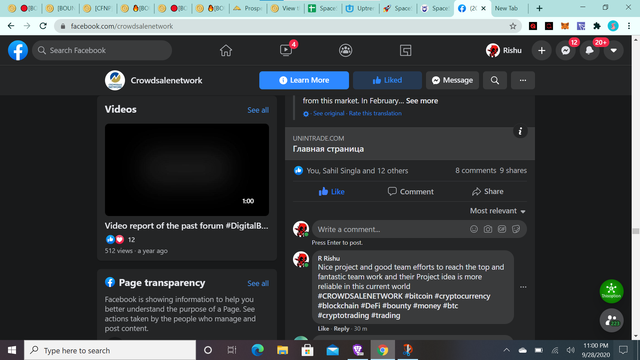Screen dimensions: 640x360
Task: Bookmark the page with star icon
Action: pos(513,26)
